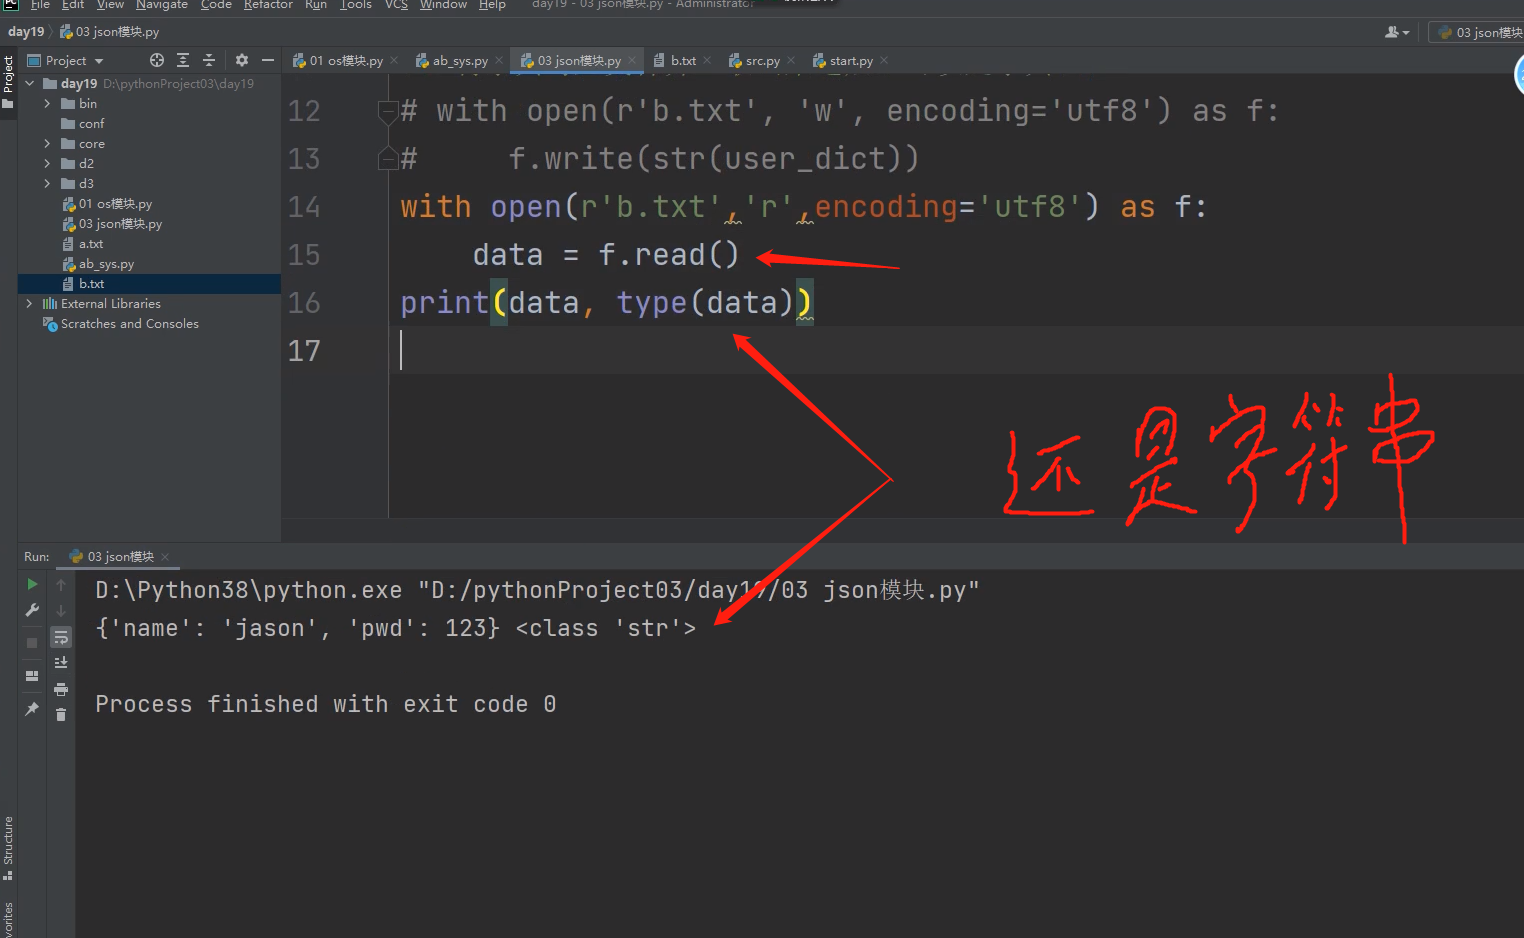Open the Project view type dropdown

pyautogui.click(x=66, y=61)
